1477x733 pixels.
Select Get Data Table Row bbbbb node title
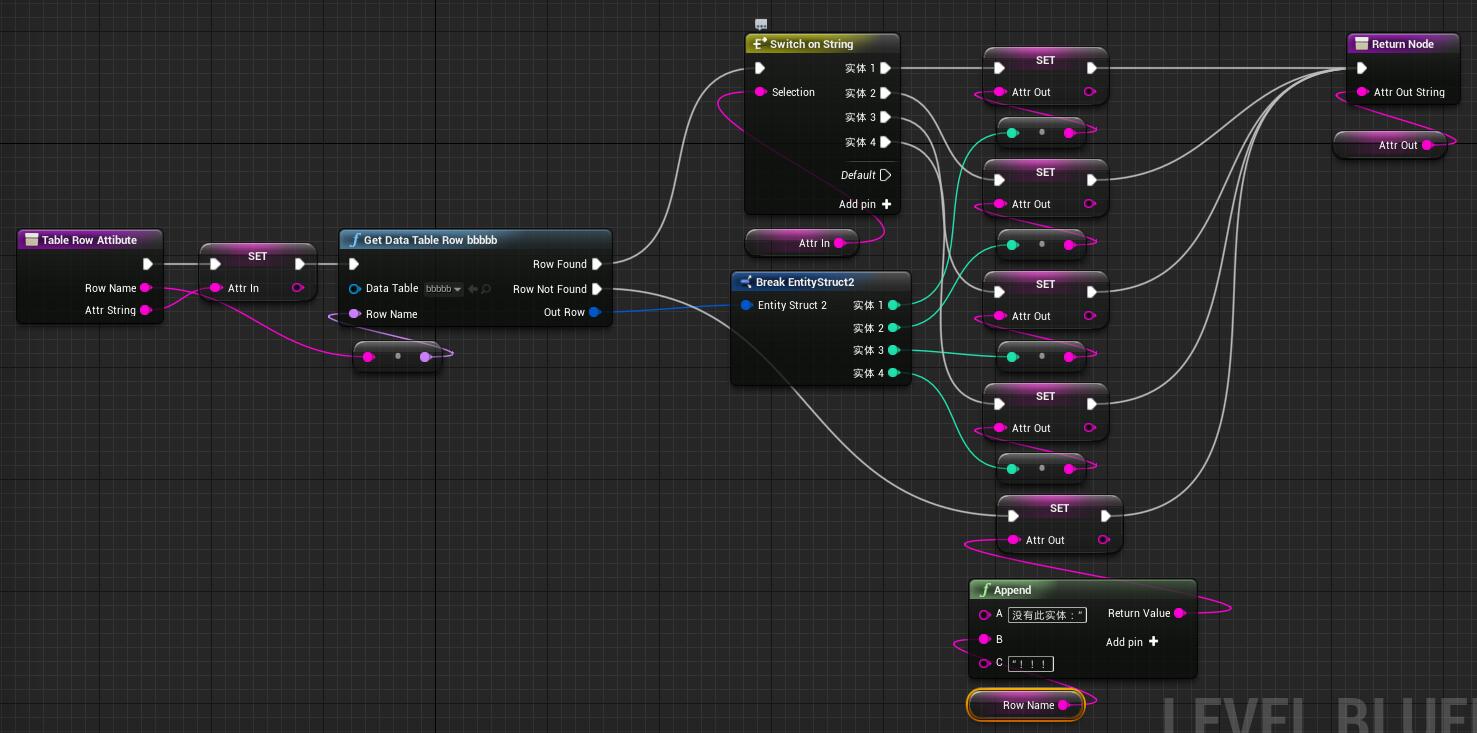[430, 240]
